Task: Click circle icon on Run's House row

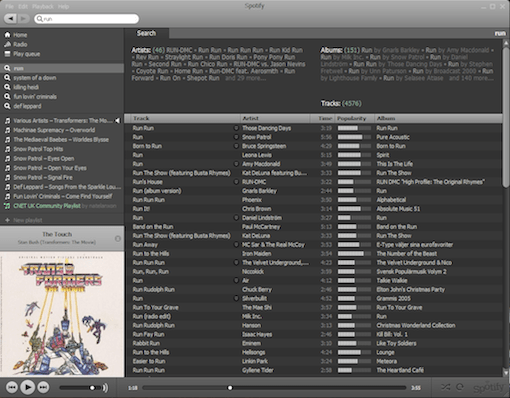Action: (x=236, y=182)
